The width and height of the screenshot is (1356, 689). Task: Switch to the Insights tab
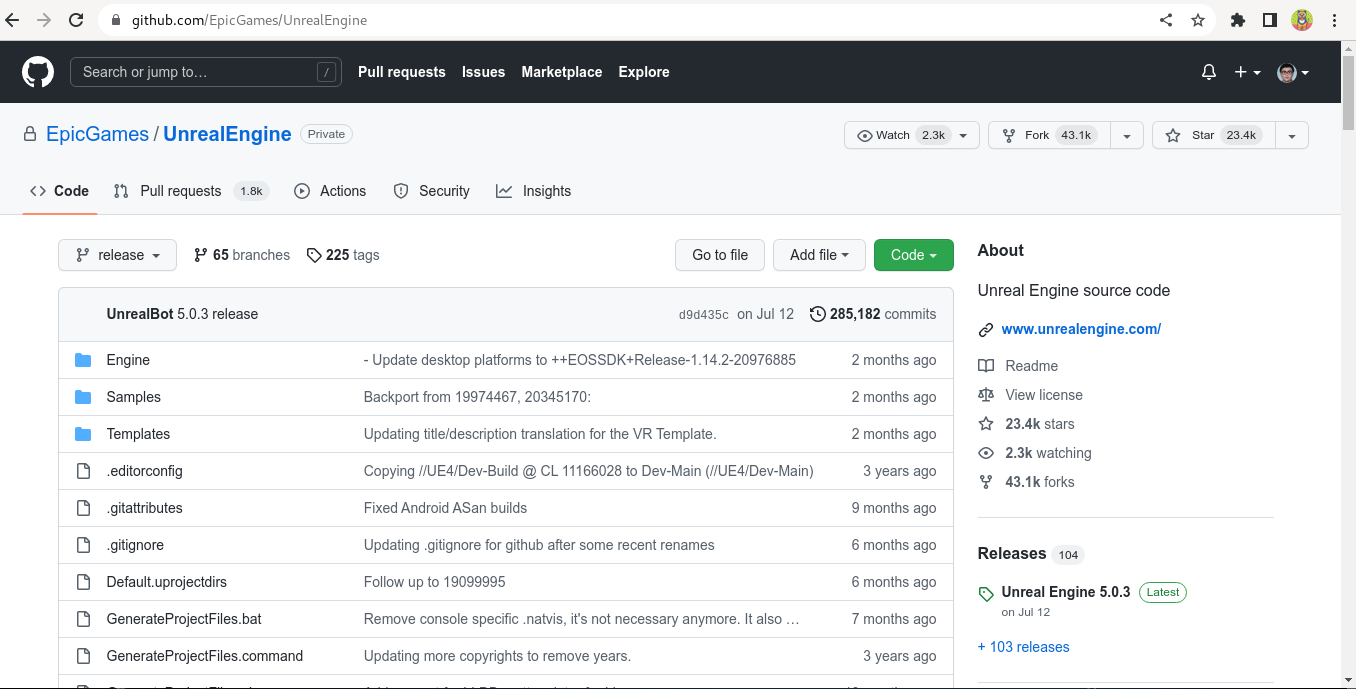[533, 191]
